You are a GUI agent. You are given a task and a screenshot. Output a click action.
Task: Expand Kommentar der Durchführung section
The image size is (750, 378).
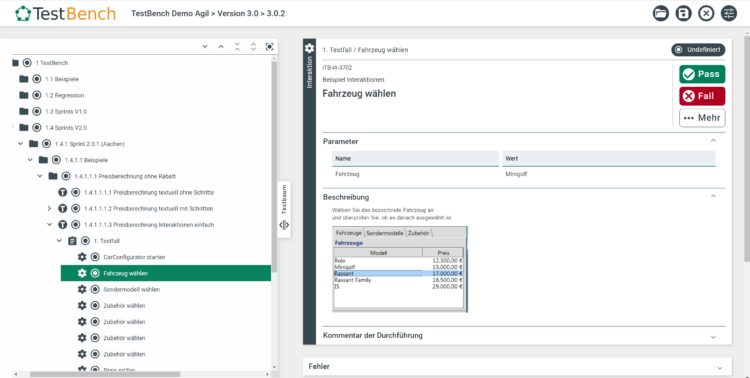point(713,337)
